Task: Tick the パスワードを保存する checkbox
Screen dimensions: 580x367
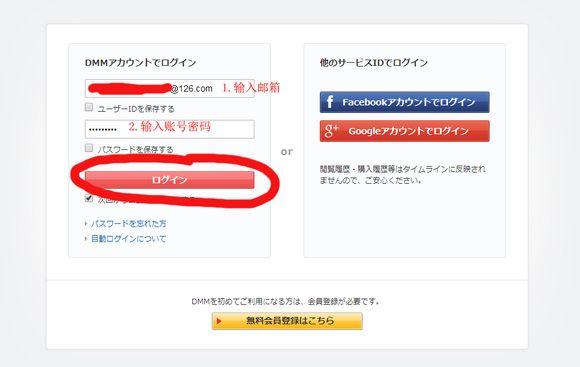Action: pyautogui.click(x=89, y=148)
